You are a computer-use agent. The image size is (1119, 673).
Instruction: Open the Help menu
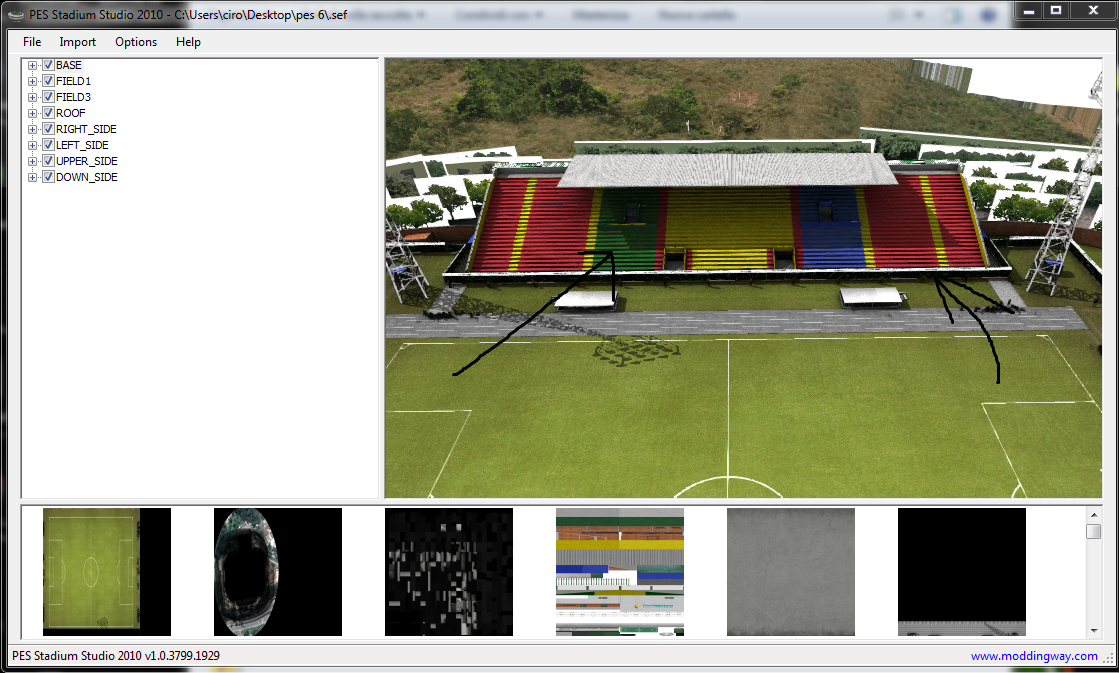point(188,42)
